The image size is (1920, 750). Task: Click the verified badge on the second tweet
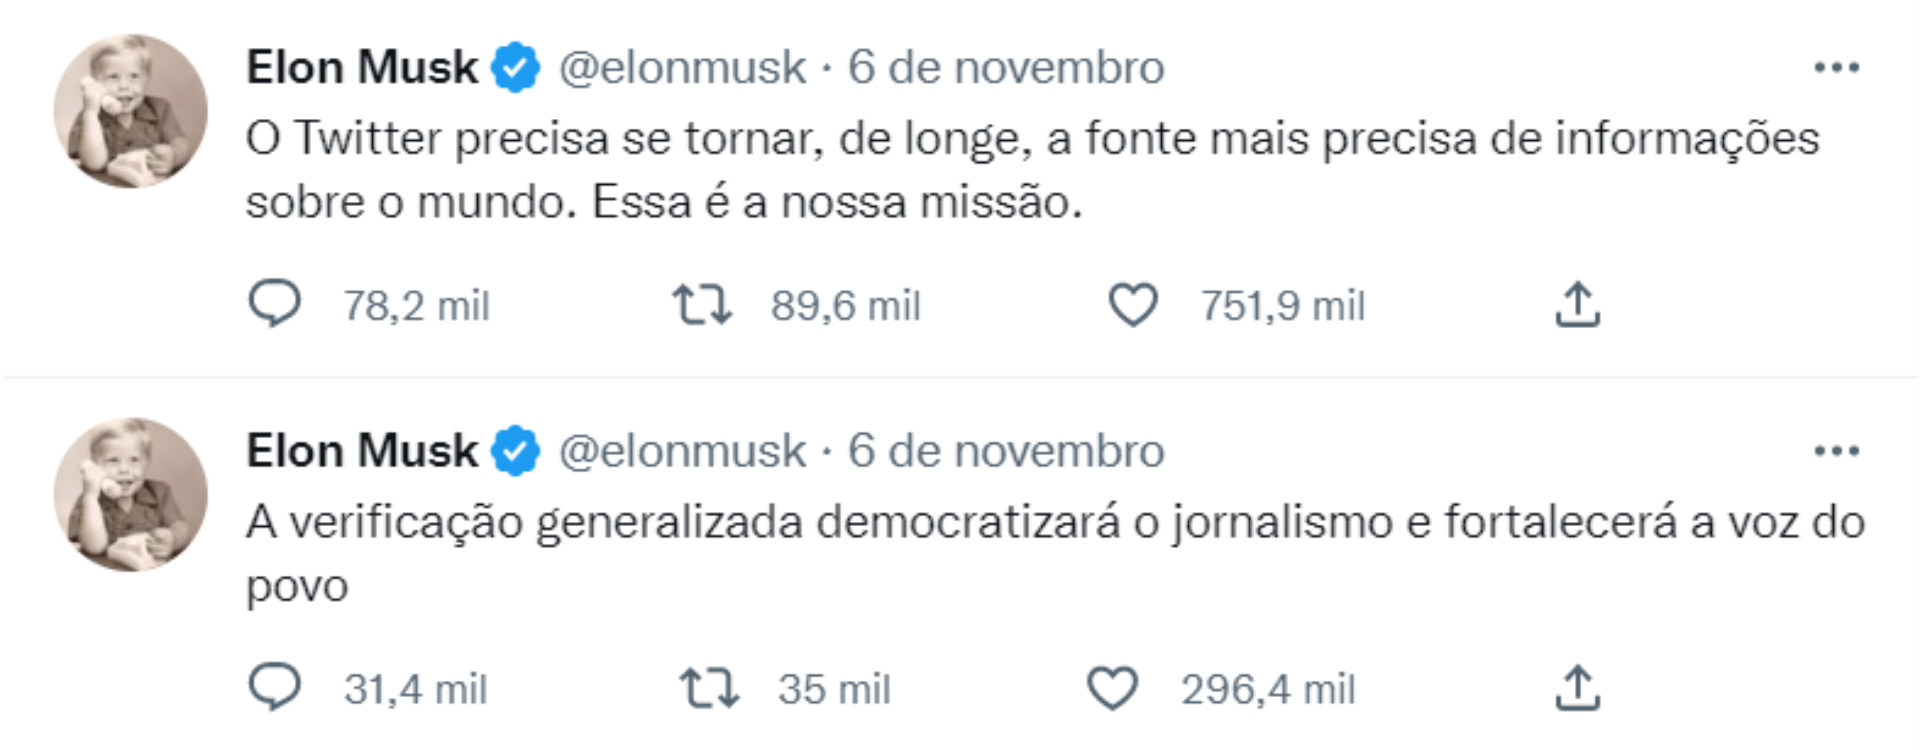coord(516,451)
